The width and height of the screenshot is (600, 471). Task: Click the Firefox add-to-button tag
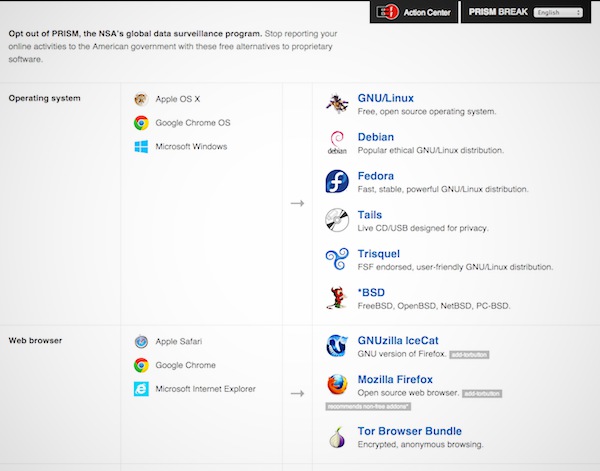(482, 394)
